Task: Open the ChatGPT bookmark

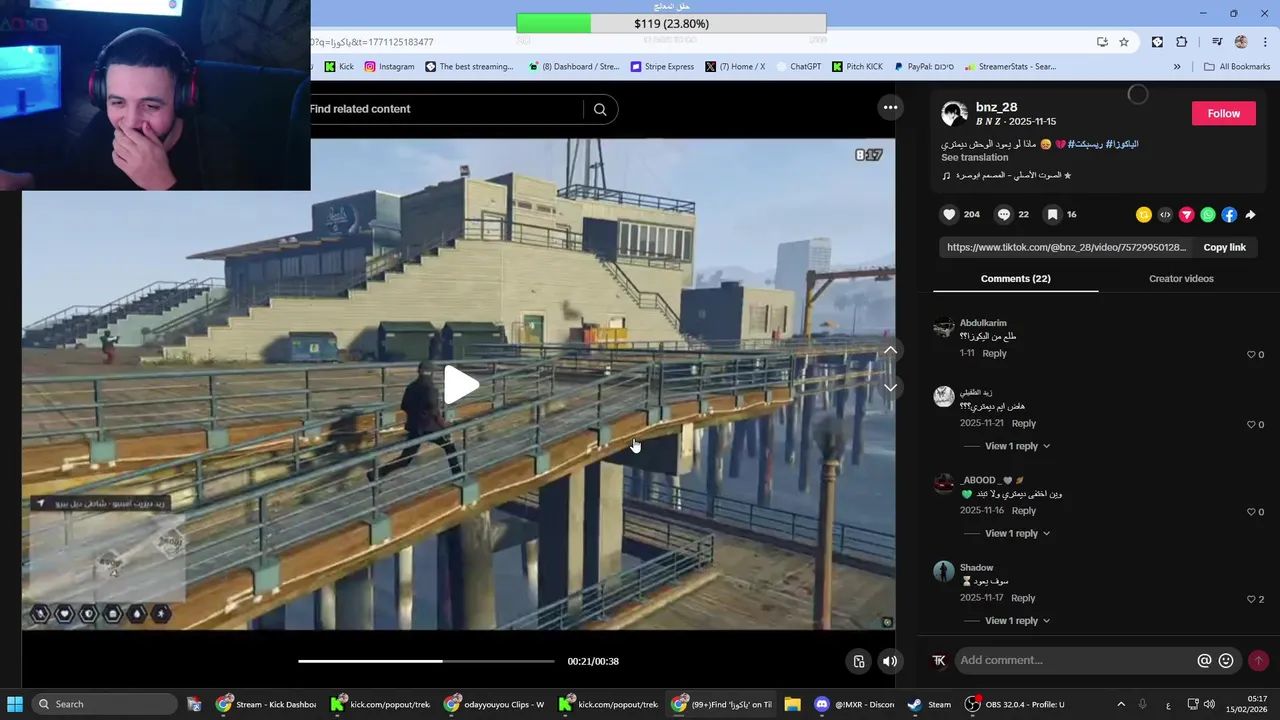Action: [x=797, y=67]
